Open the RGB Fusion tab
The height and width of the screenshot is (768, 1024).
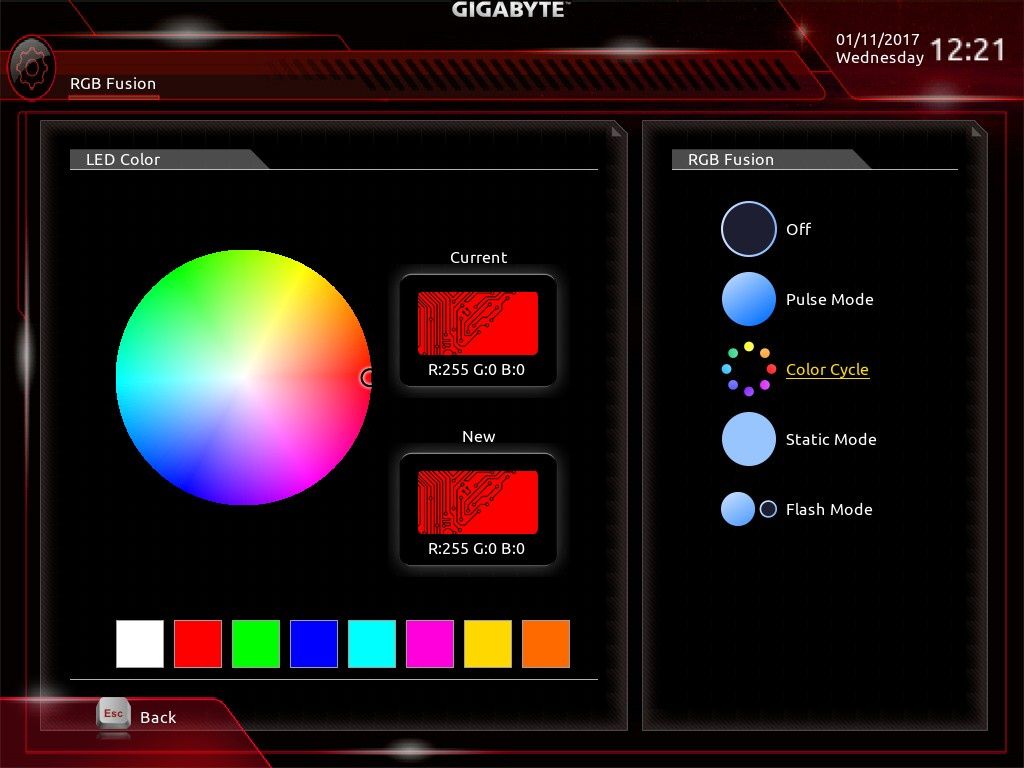(x=113, y=84)
